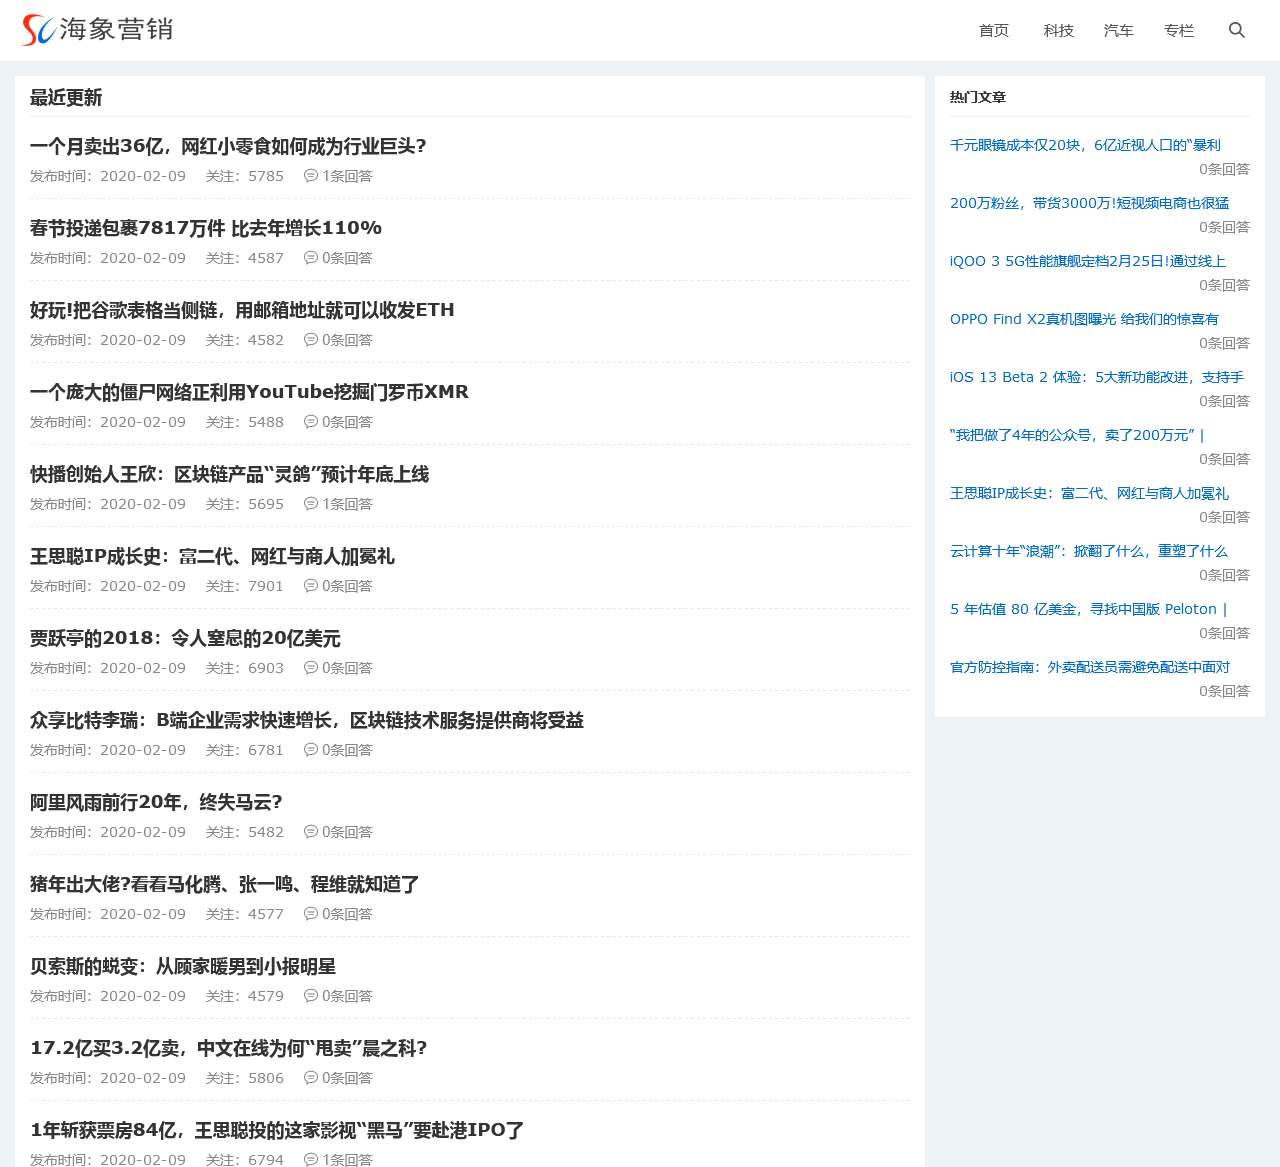
Task: Open article 阿里风雨前行20年，终失马云?
Action: tap(156, 802)
